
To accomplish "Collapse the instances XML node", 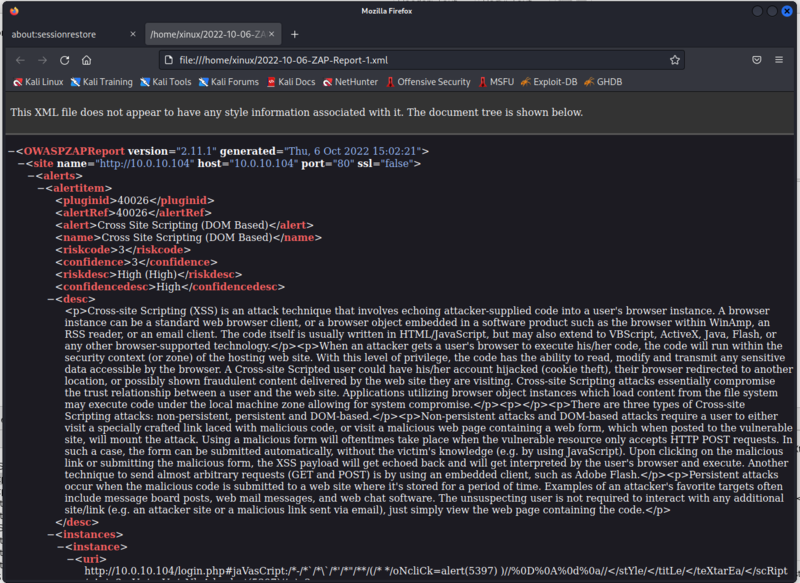I will (x=52, y=534).
